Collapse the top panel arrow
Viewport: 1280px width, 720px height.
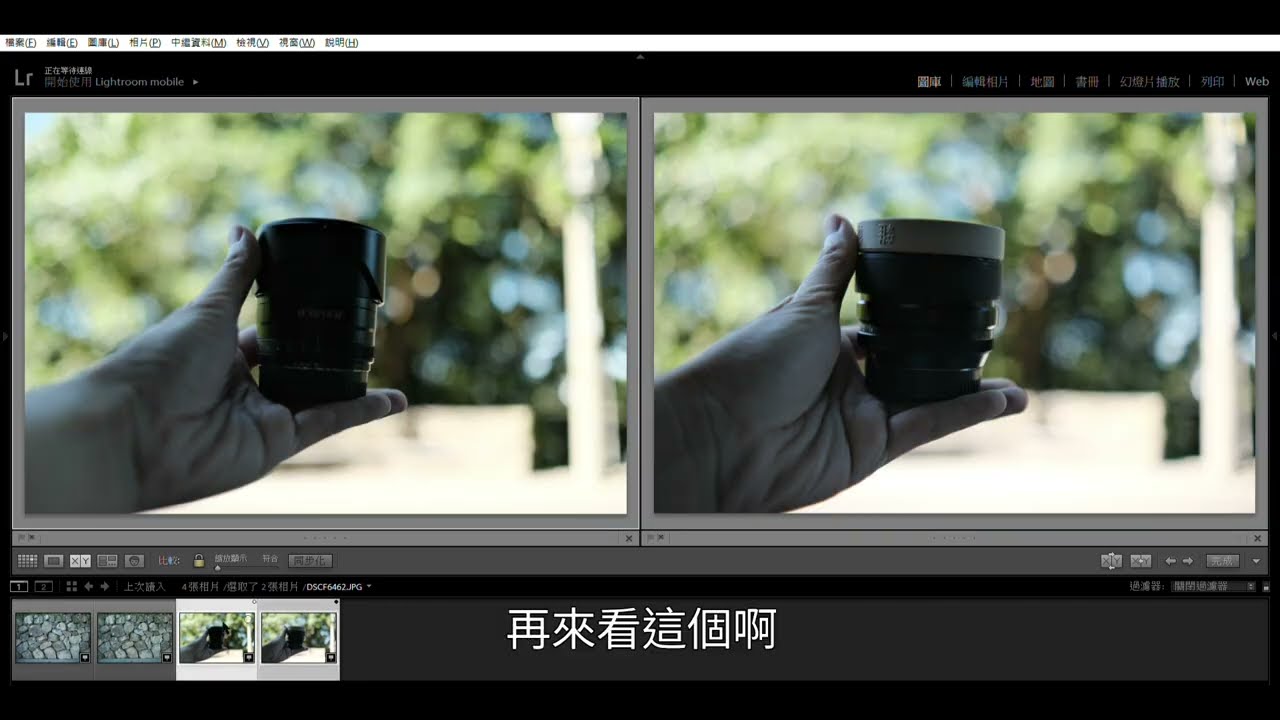pyautogui.click(x=640, y=57)
